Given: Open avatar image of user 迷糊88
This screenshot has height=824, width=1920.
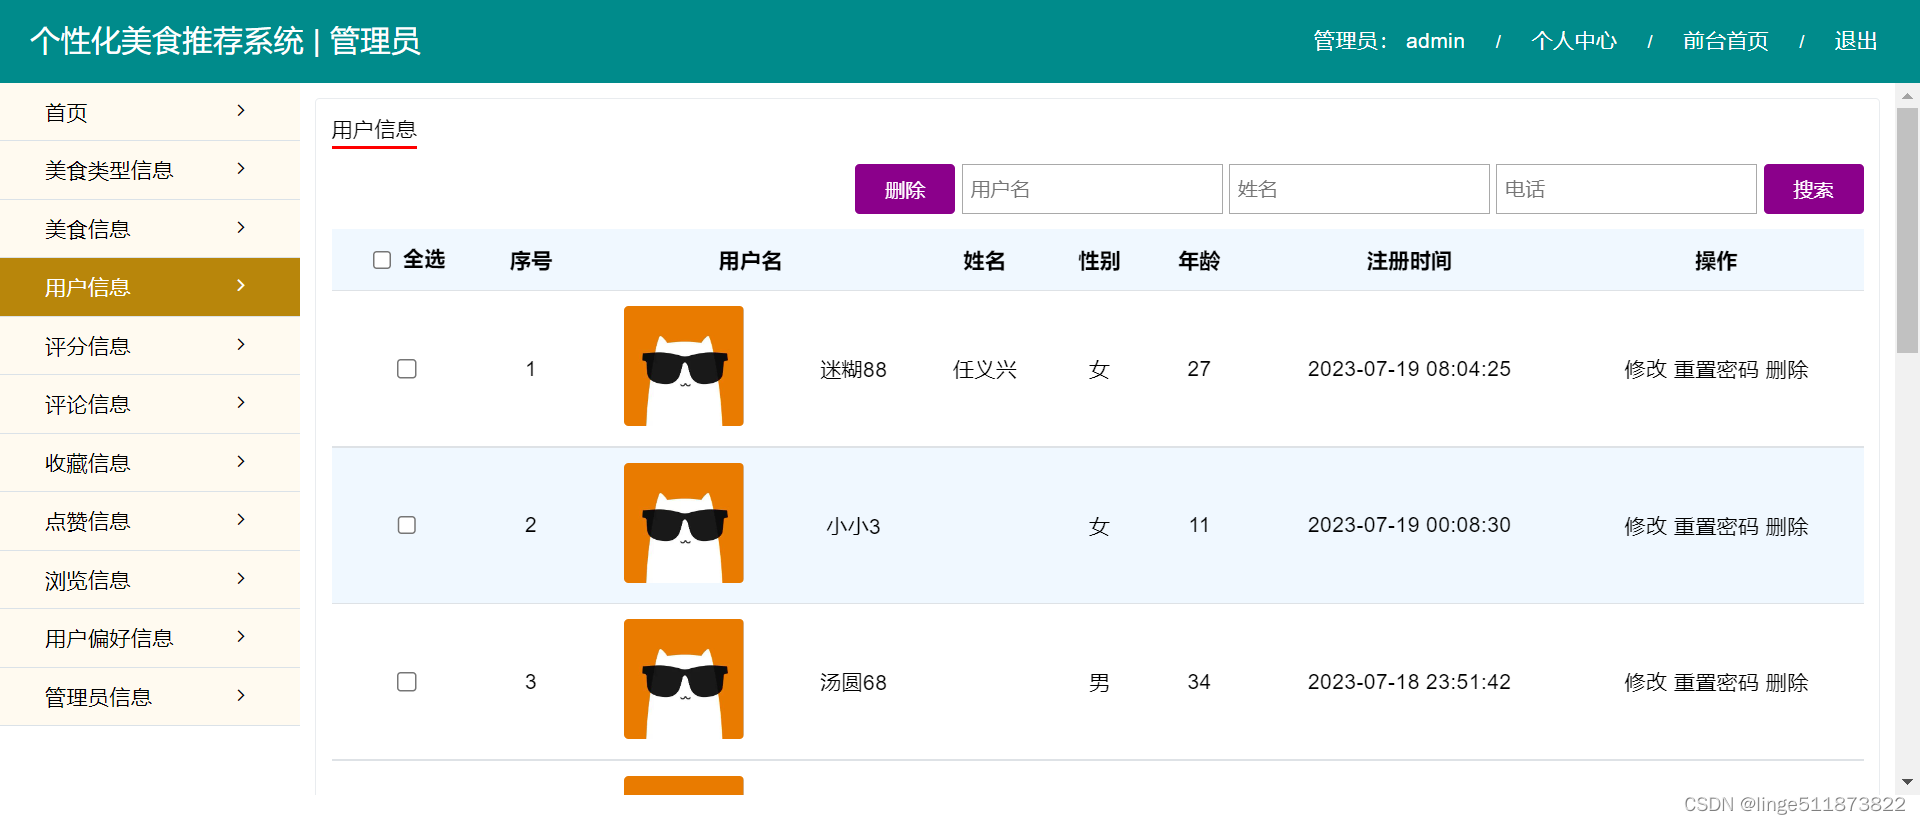Looking at the screenshot, I should [684, 366].
